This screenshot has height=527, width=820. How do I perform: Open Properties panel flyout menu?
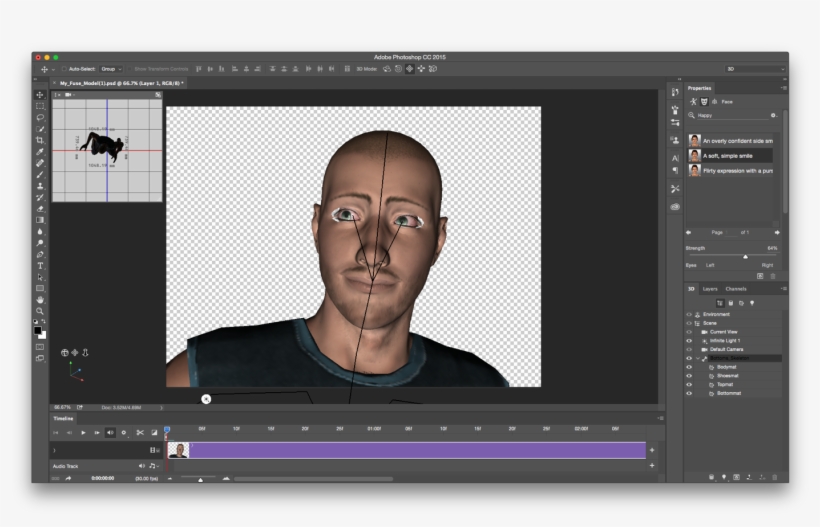[783, 88]
